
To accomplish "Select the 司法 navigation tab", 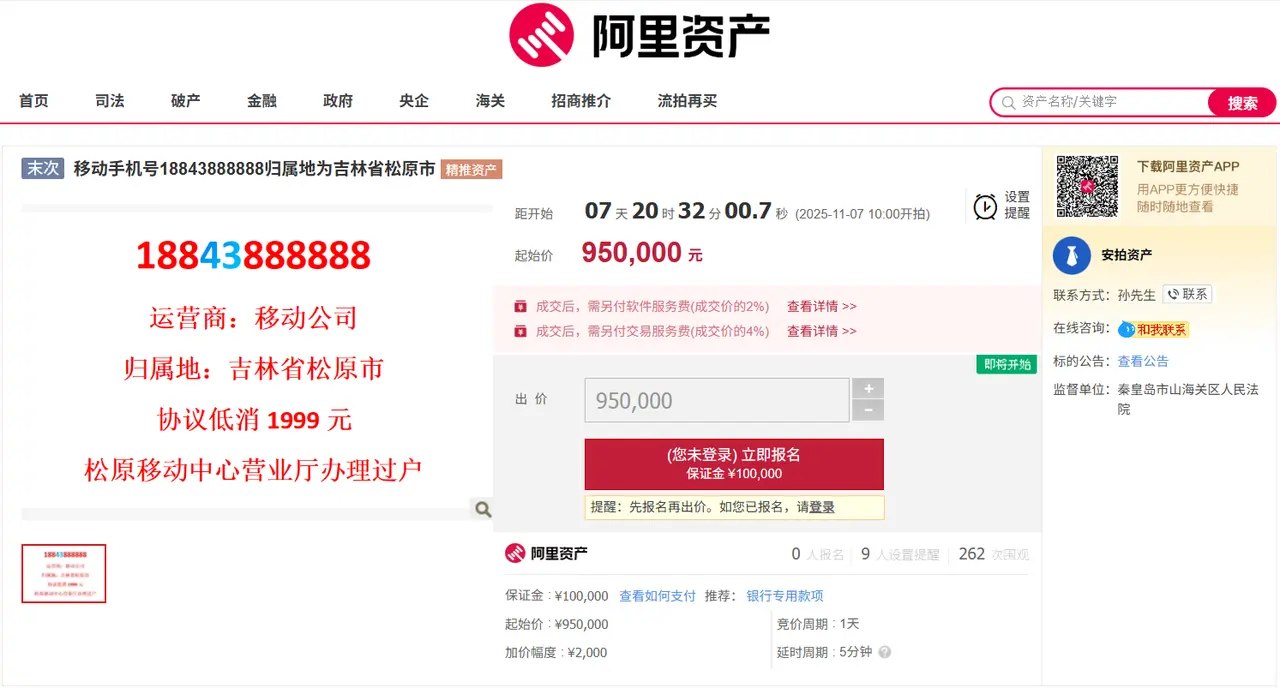I will pos(109,100).
